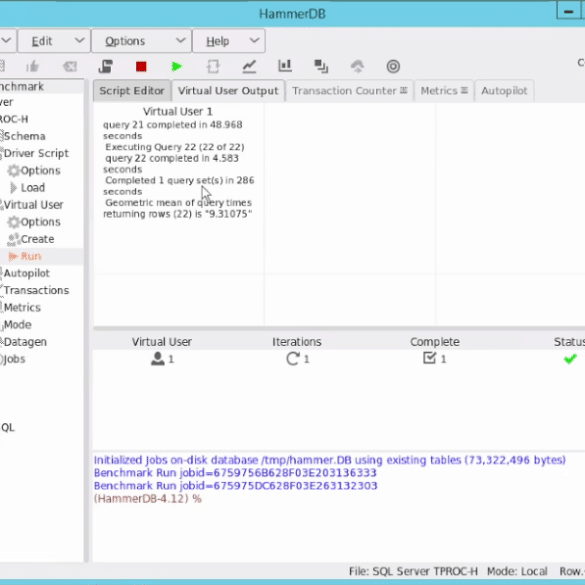Click 'File: SQL Server TPROC-H' in status bar
The image size is (585, 585).
[413, 571]
